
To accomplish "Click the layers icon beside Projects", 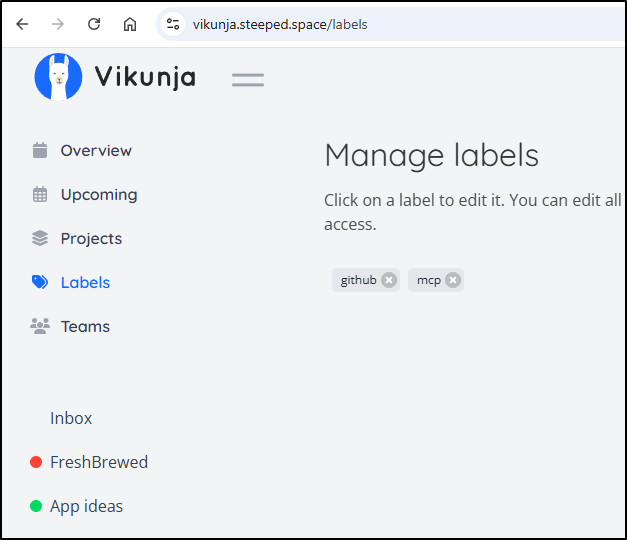I will tap(40, 239).
